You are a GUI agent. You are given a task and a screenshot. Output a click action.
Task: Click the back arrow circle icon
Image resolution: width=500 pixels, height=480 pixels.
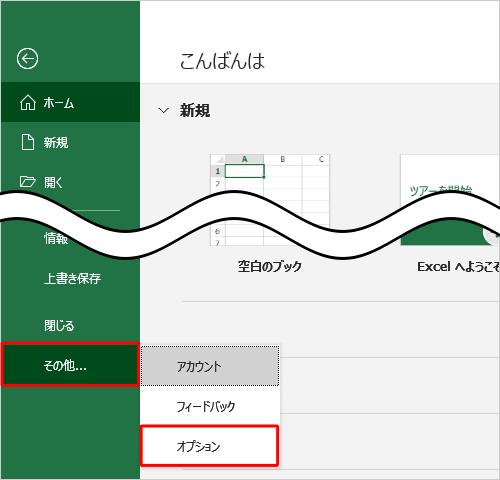click(27, 59)
